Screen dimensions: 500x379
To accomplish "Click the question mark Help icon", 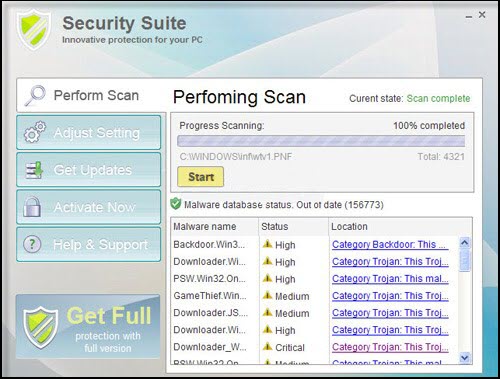I will click(x=32, y=244).
